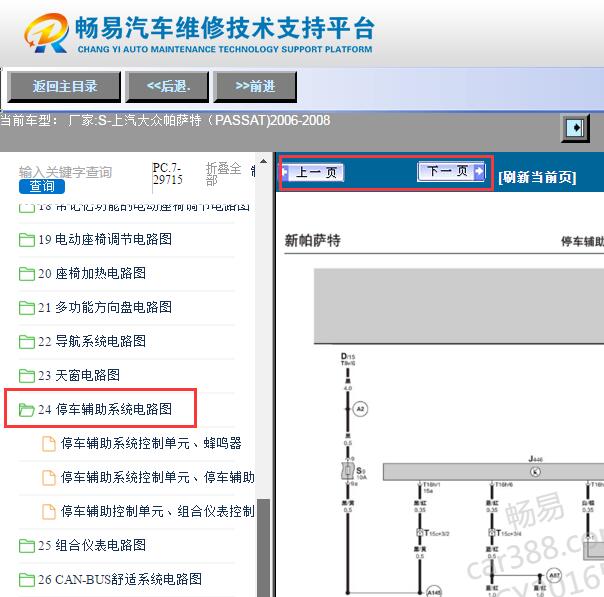Go forward with >>前进 button

click(x=255, y=86)
